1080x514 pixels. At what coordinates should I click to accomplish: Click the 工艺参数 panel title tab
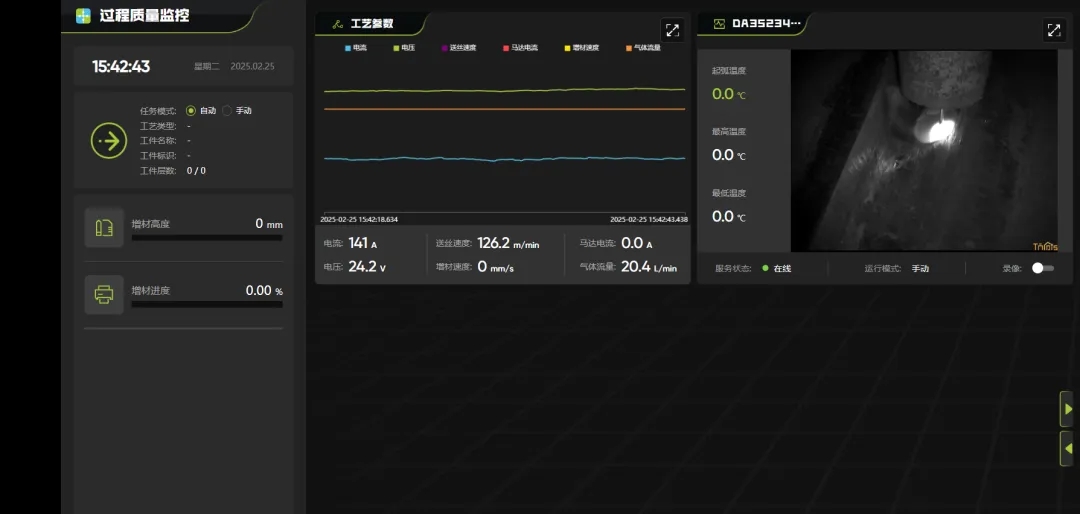pyautogui.click(x=371, y=24)
